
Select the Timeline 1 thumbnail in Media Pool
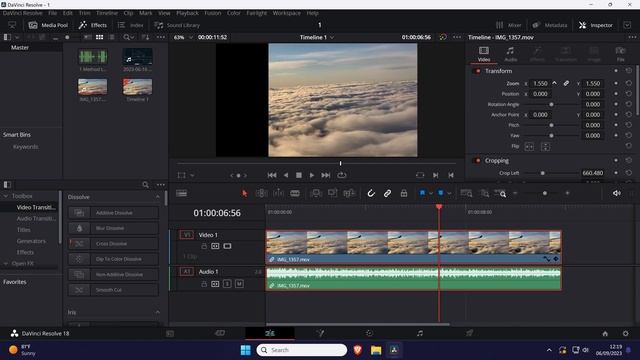tap(138, 87)
